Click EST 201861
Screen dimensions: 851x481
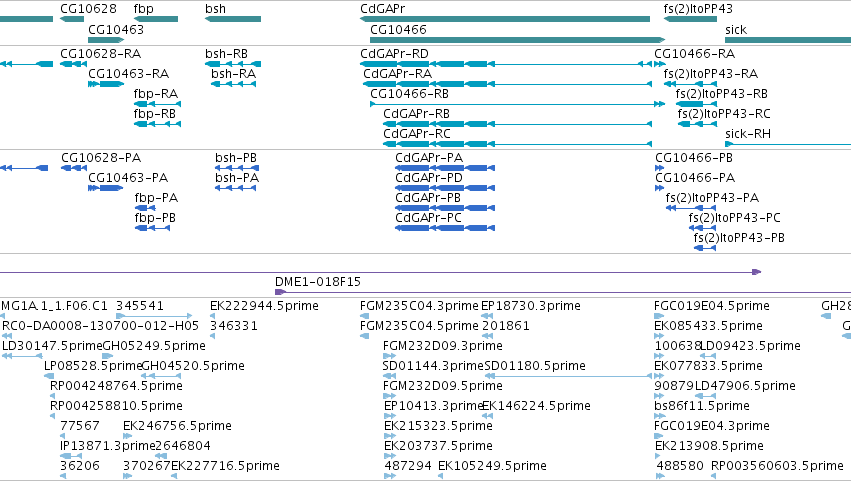pyautogui.click(x=505, y=326)
